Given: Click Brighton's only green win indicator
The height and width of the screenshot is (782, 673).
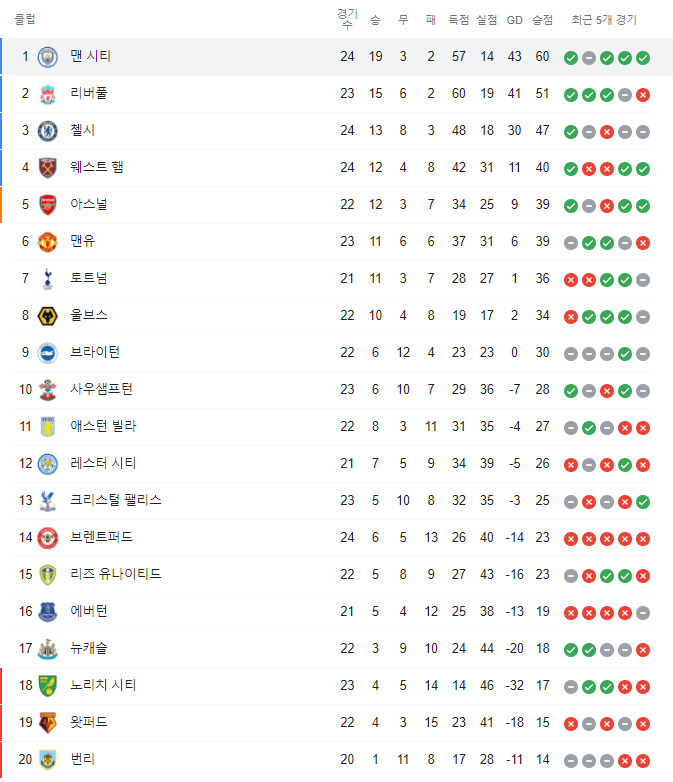Looking at the screenshot, I should 625,354.
